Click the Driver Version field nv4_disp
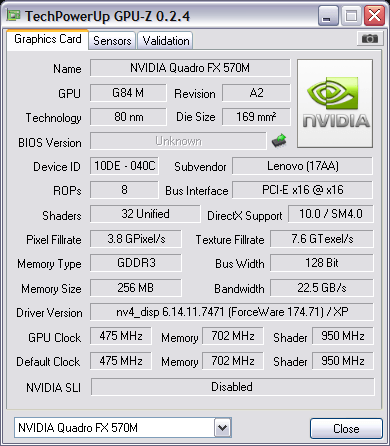390x446 pixels. (x=232, y=312)
